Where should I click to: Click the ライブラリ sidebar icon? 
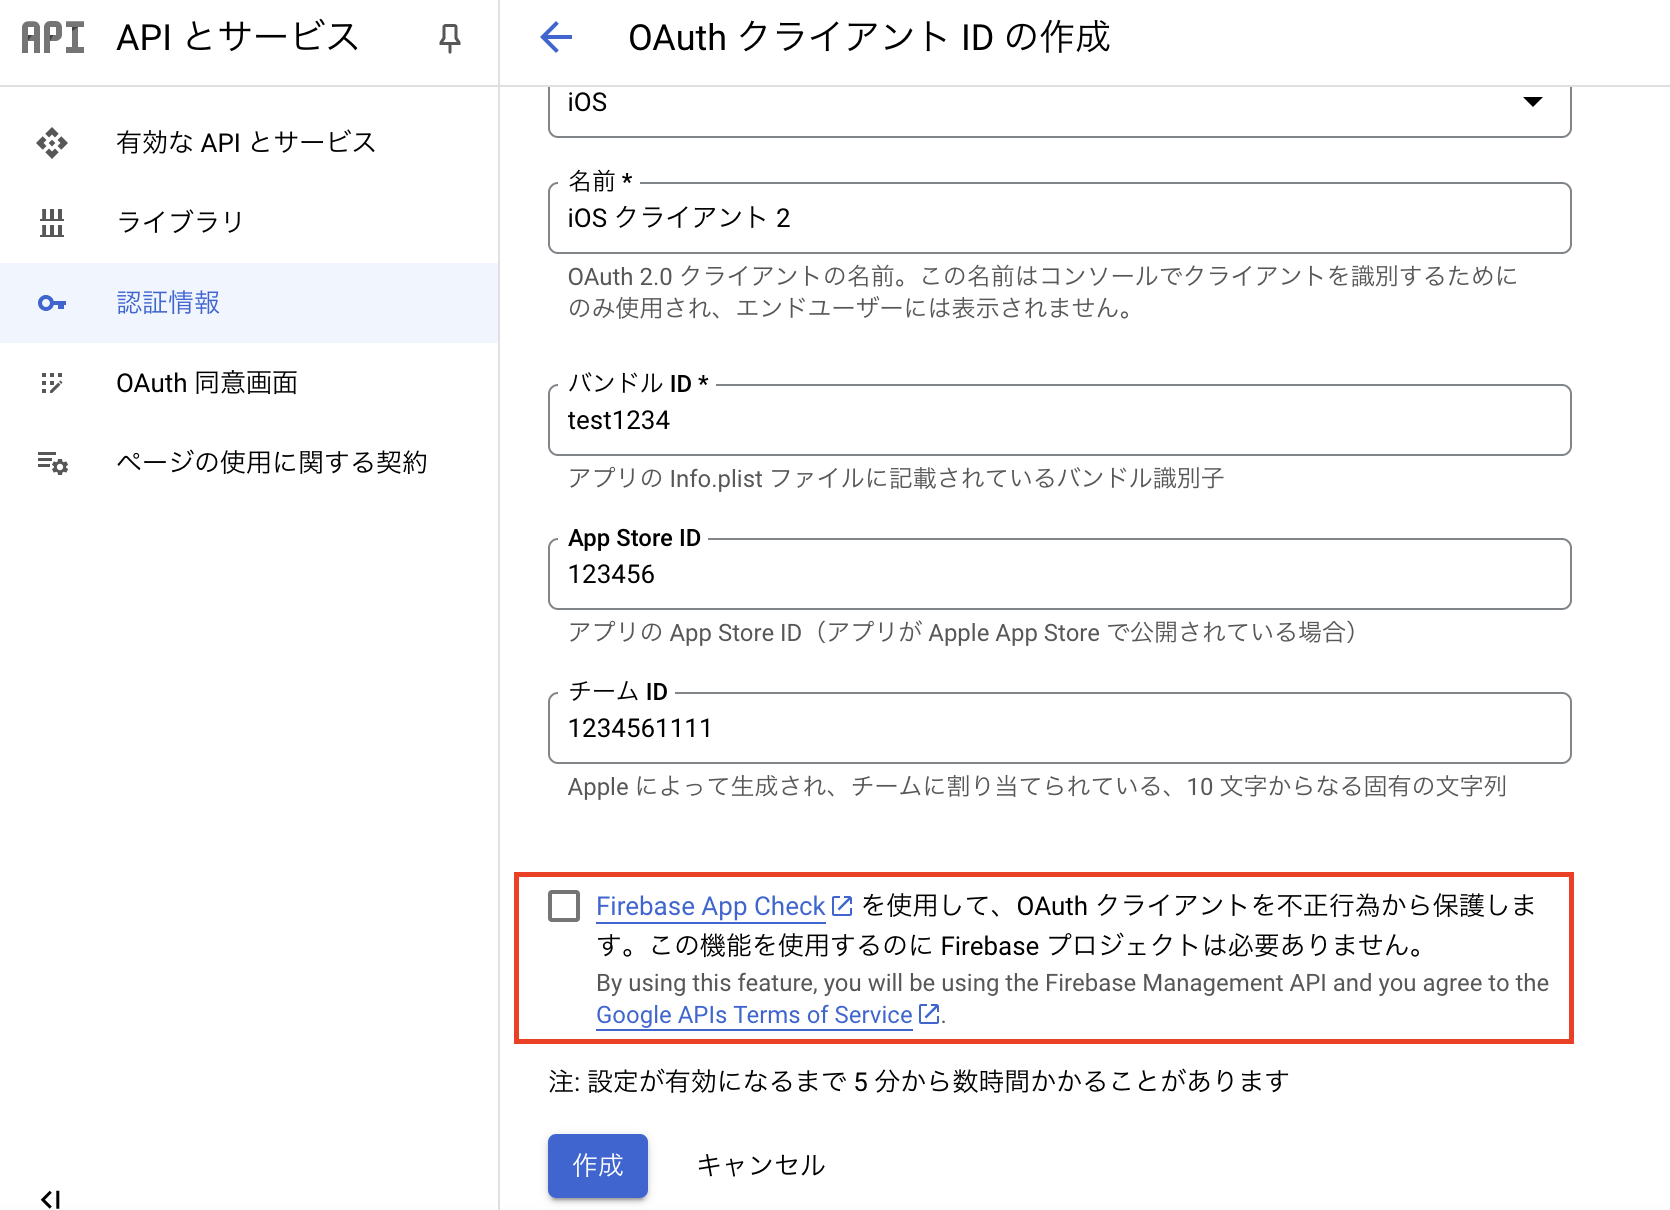tap(51, 222)
